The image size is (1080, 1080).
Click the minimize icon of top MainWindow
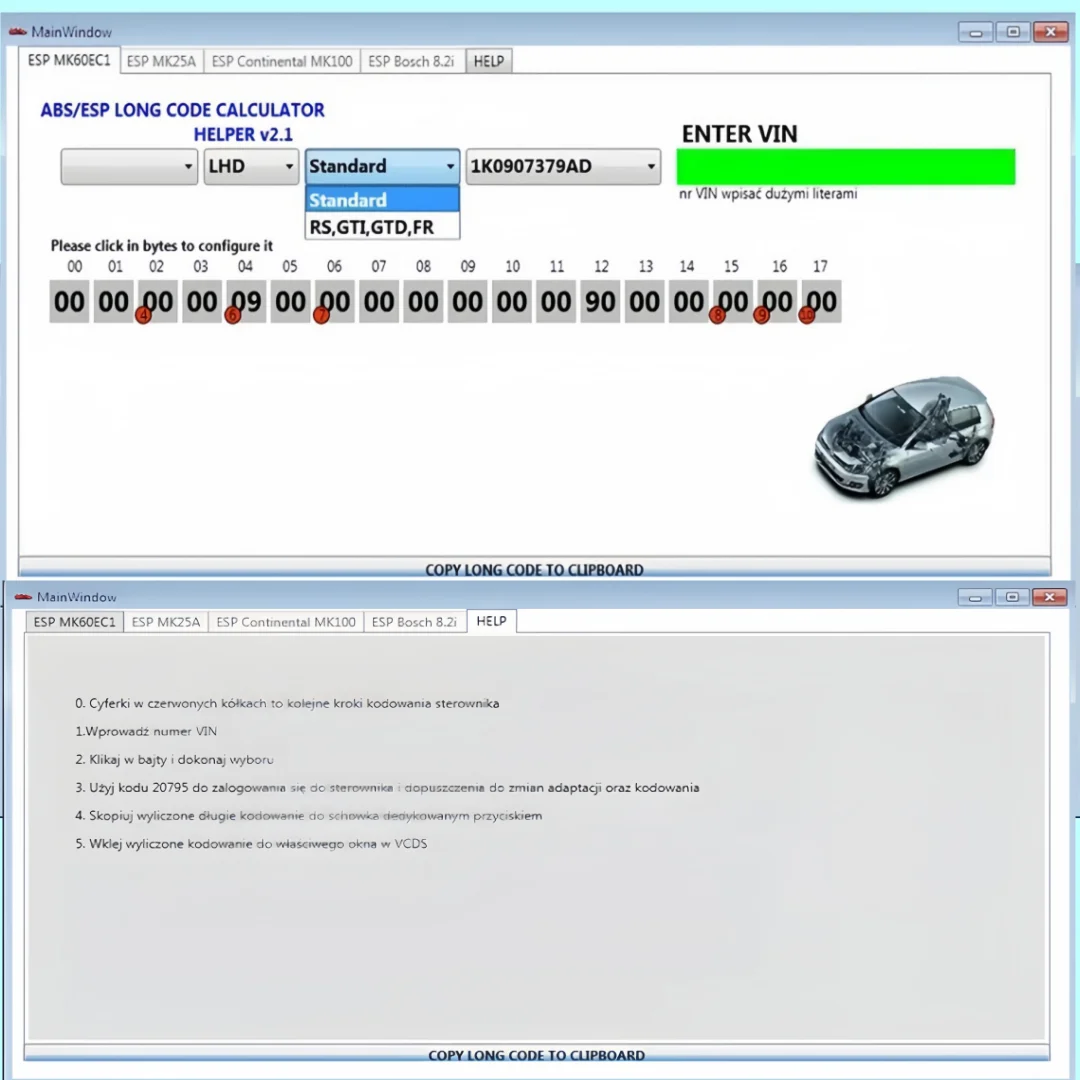tap(974, 31)
